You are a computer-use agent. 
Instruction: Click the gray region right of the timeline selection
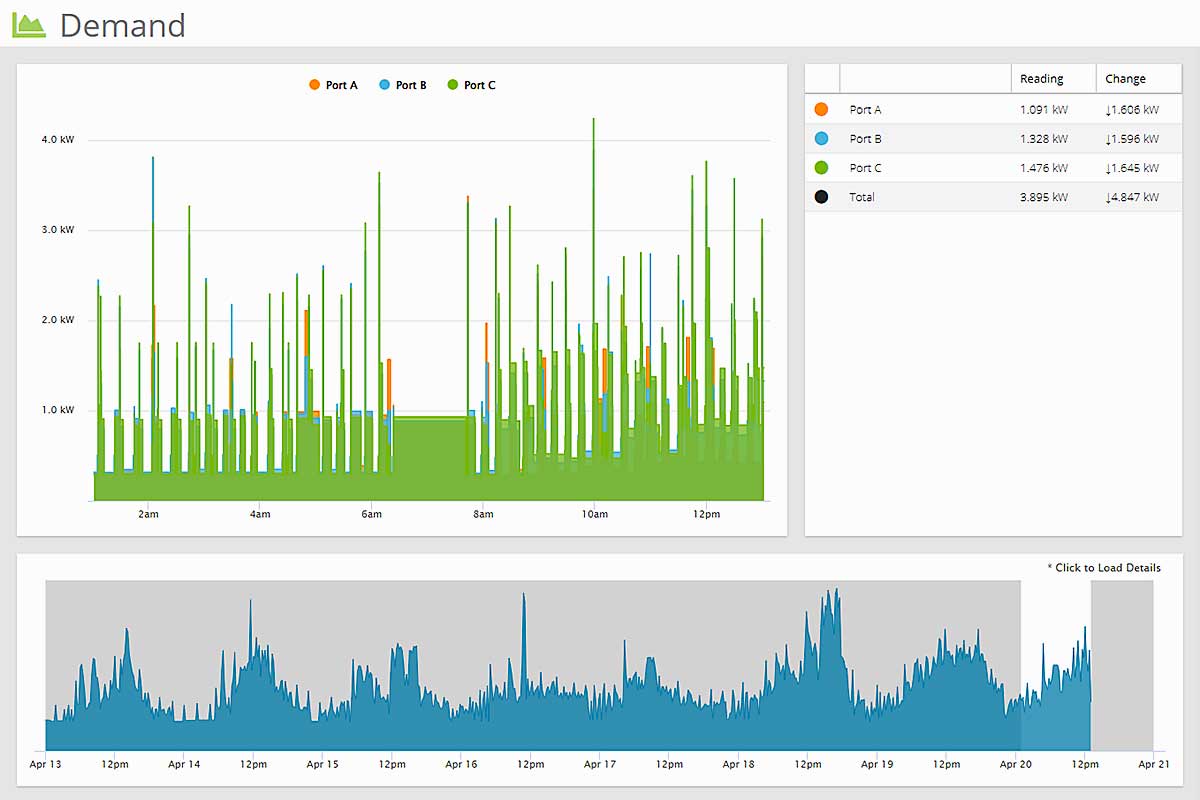pos(1121,665)
